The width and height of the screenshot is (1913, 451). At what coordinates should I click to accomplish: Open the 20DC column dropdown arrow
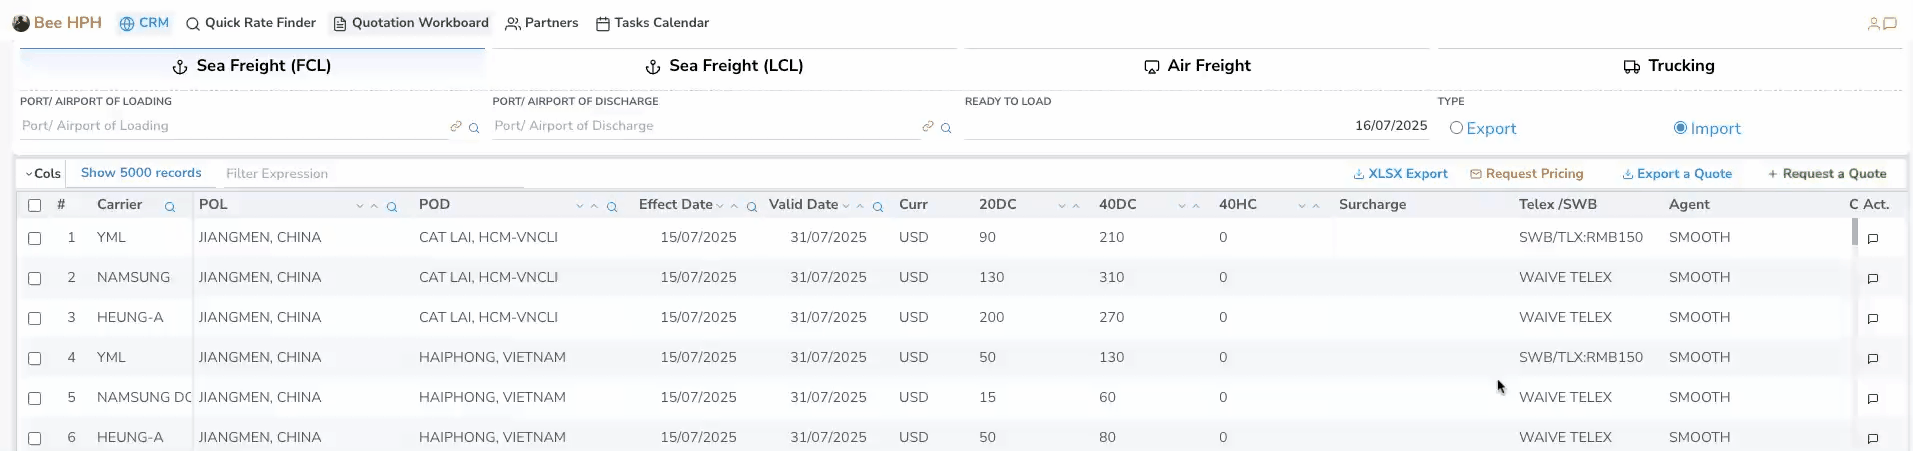tap(1061, 207)
